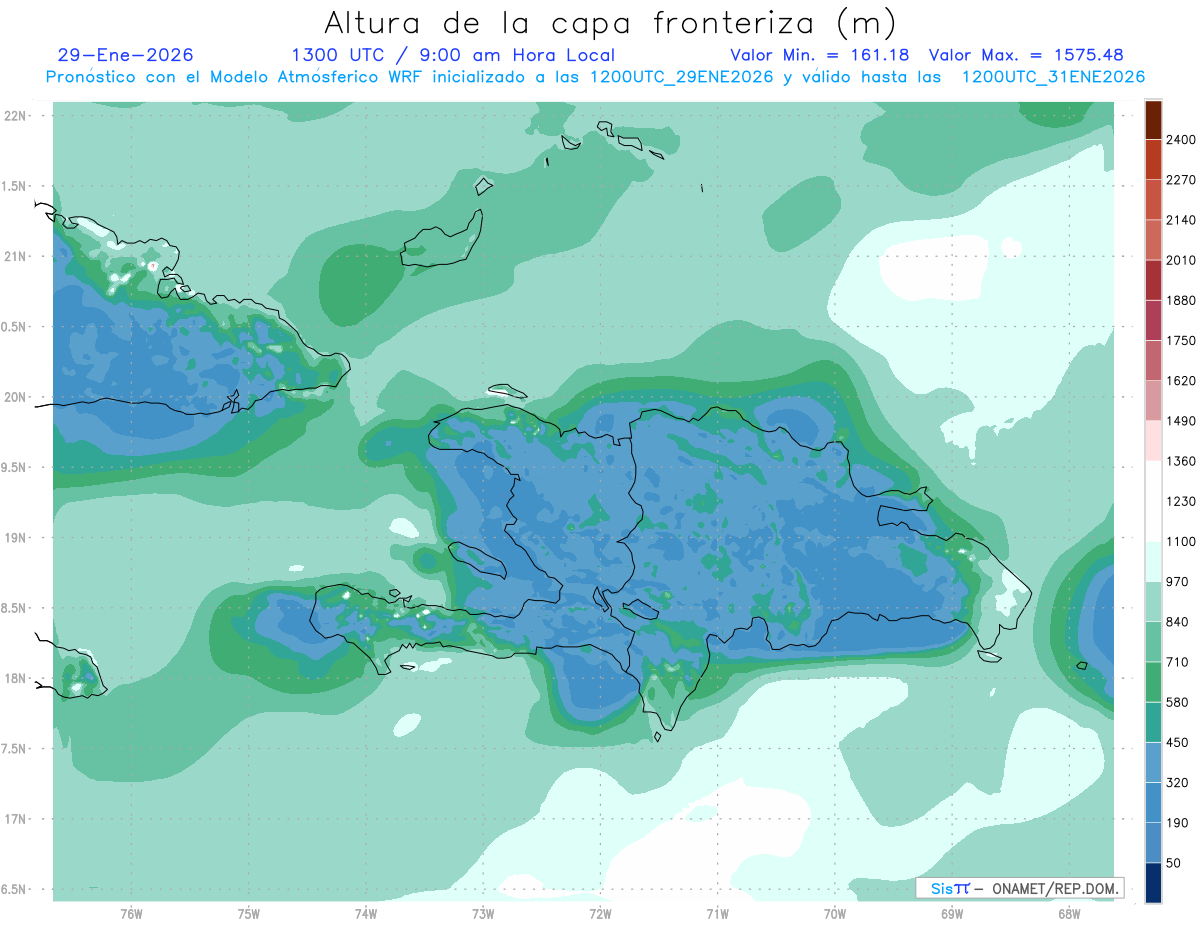Click the colorbar label '840'
This screenshot has width=1200, height=927.
pyautogui.click(x=1178, y=622)
